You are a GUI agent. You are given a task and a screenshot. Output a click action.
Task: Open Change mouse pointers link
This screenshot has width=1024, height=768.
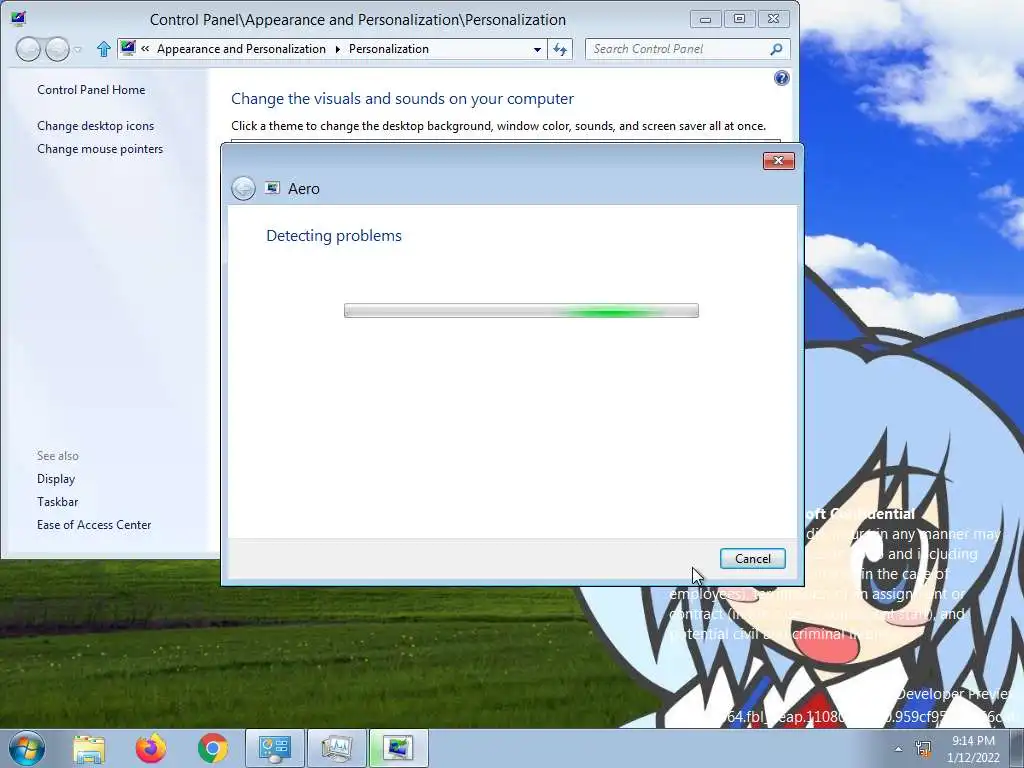pyautogui.click(x=100, y=149)
